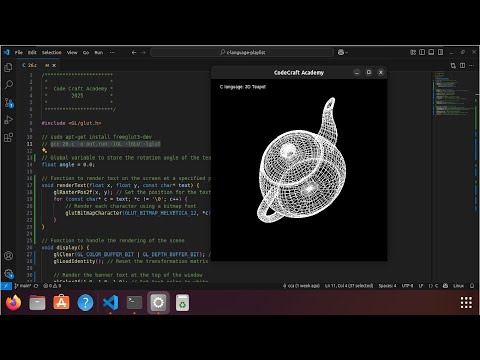Screen dimensions: 480x360
Task: Open the remote window indicator in status bar
Action: click(6, 286)
